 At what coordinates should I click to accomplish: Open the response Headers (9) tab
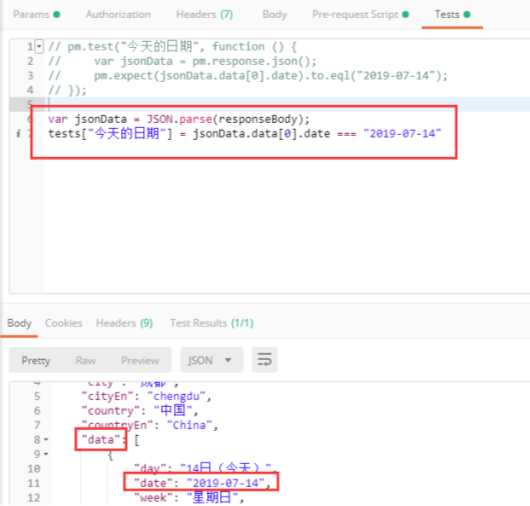click(124, 323)
